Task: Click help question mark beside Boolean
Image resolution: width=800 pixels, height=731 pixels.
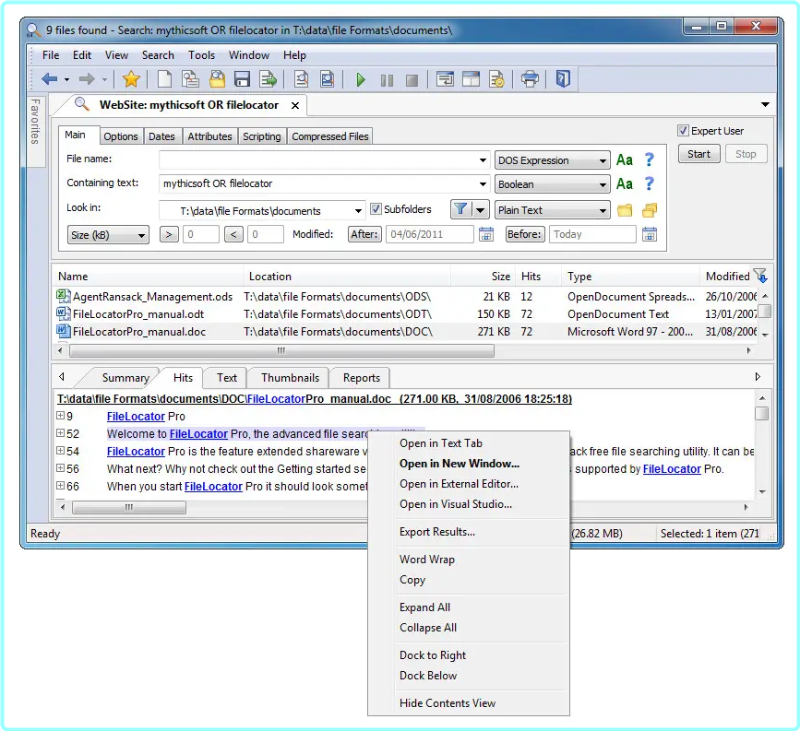Action: (x=648, y=184)
